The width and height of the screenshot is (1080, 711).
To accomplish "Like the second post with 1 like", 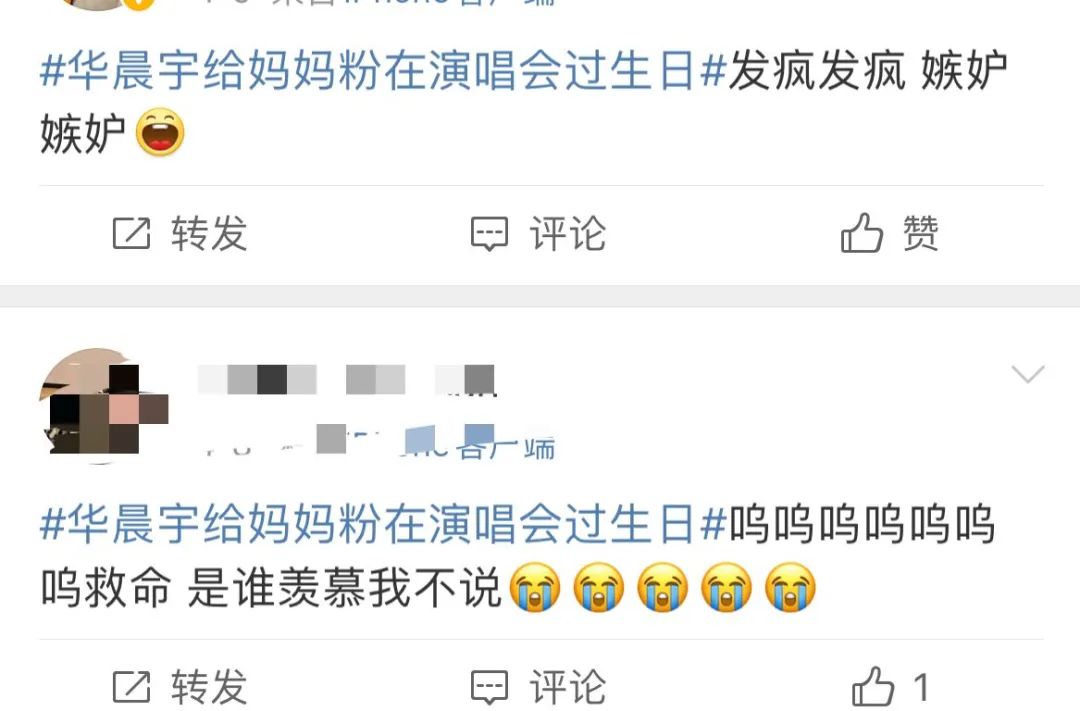I will tap(873, 686).
